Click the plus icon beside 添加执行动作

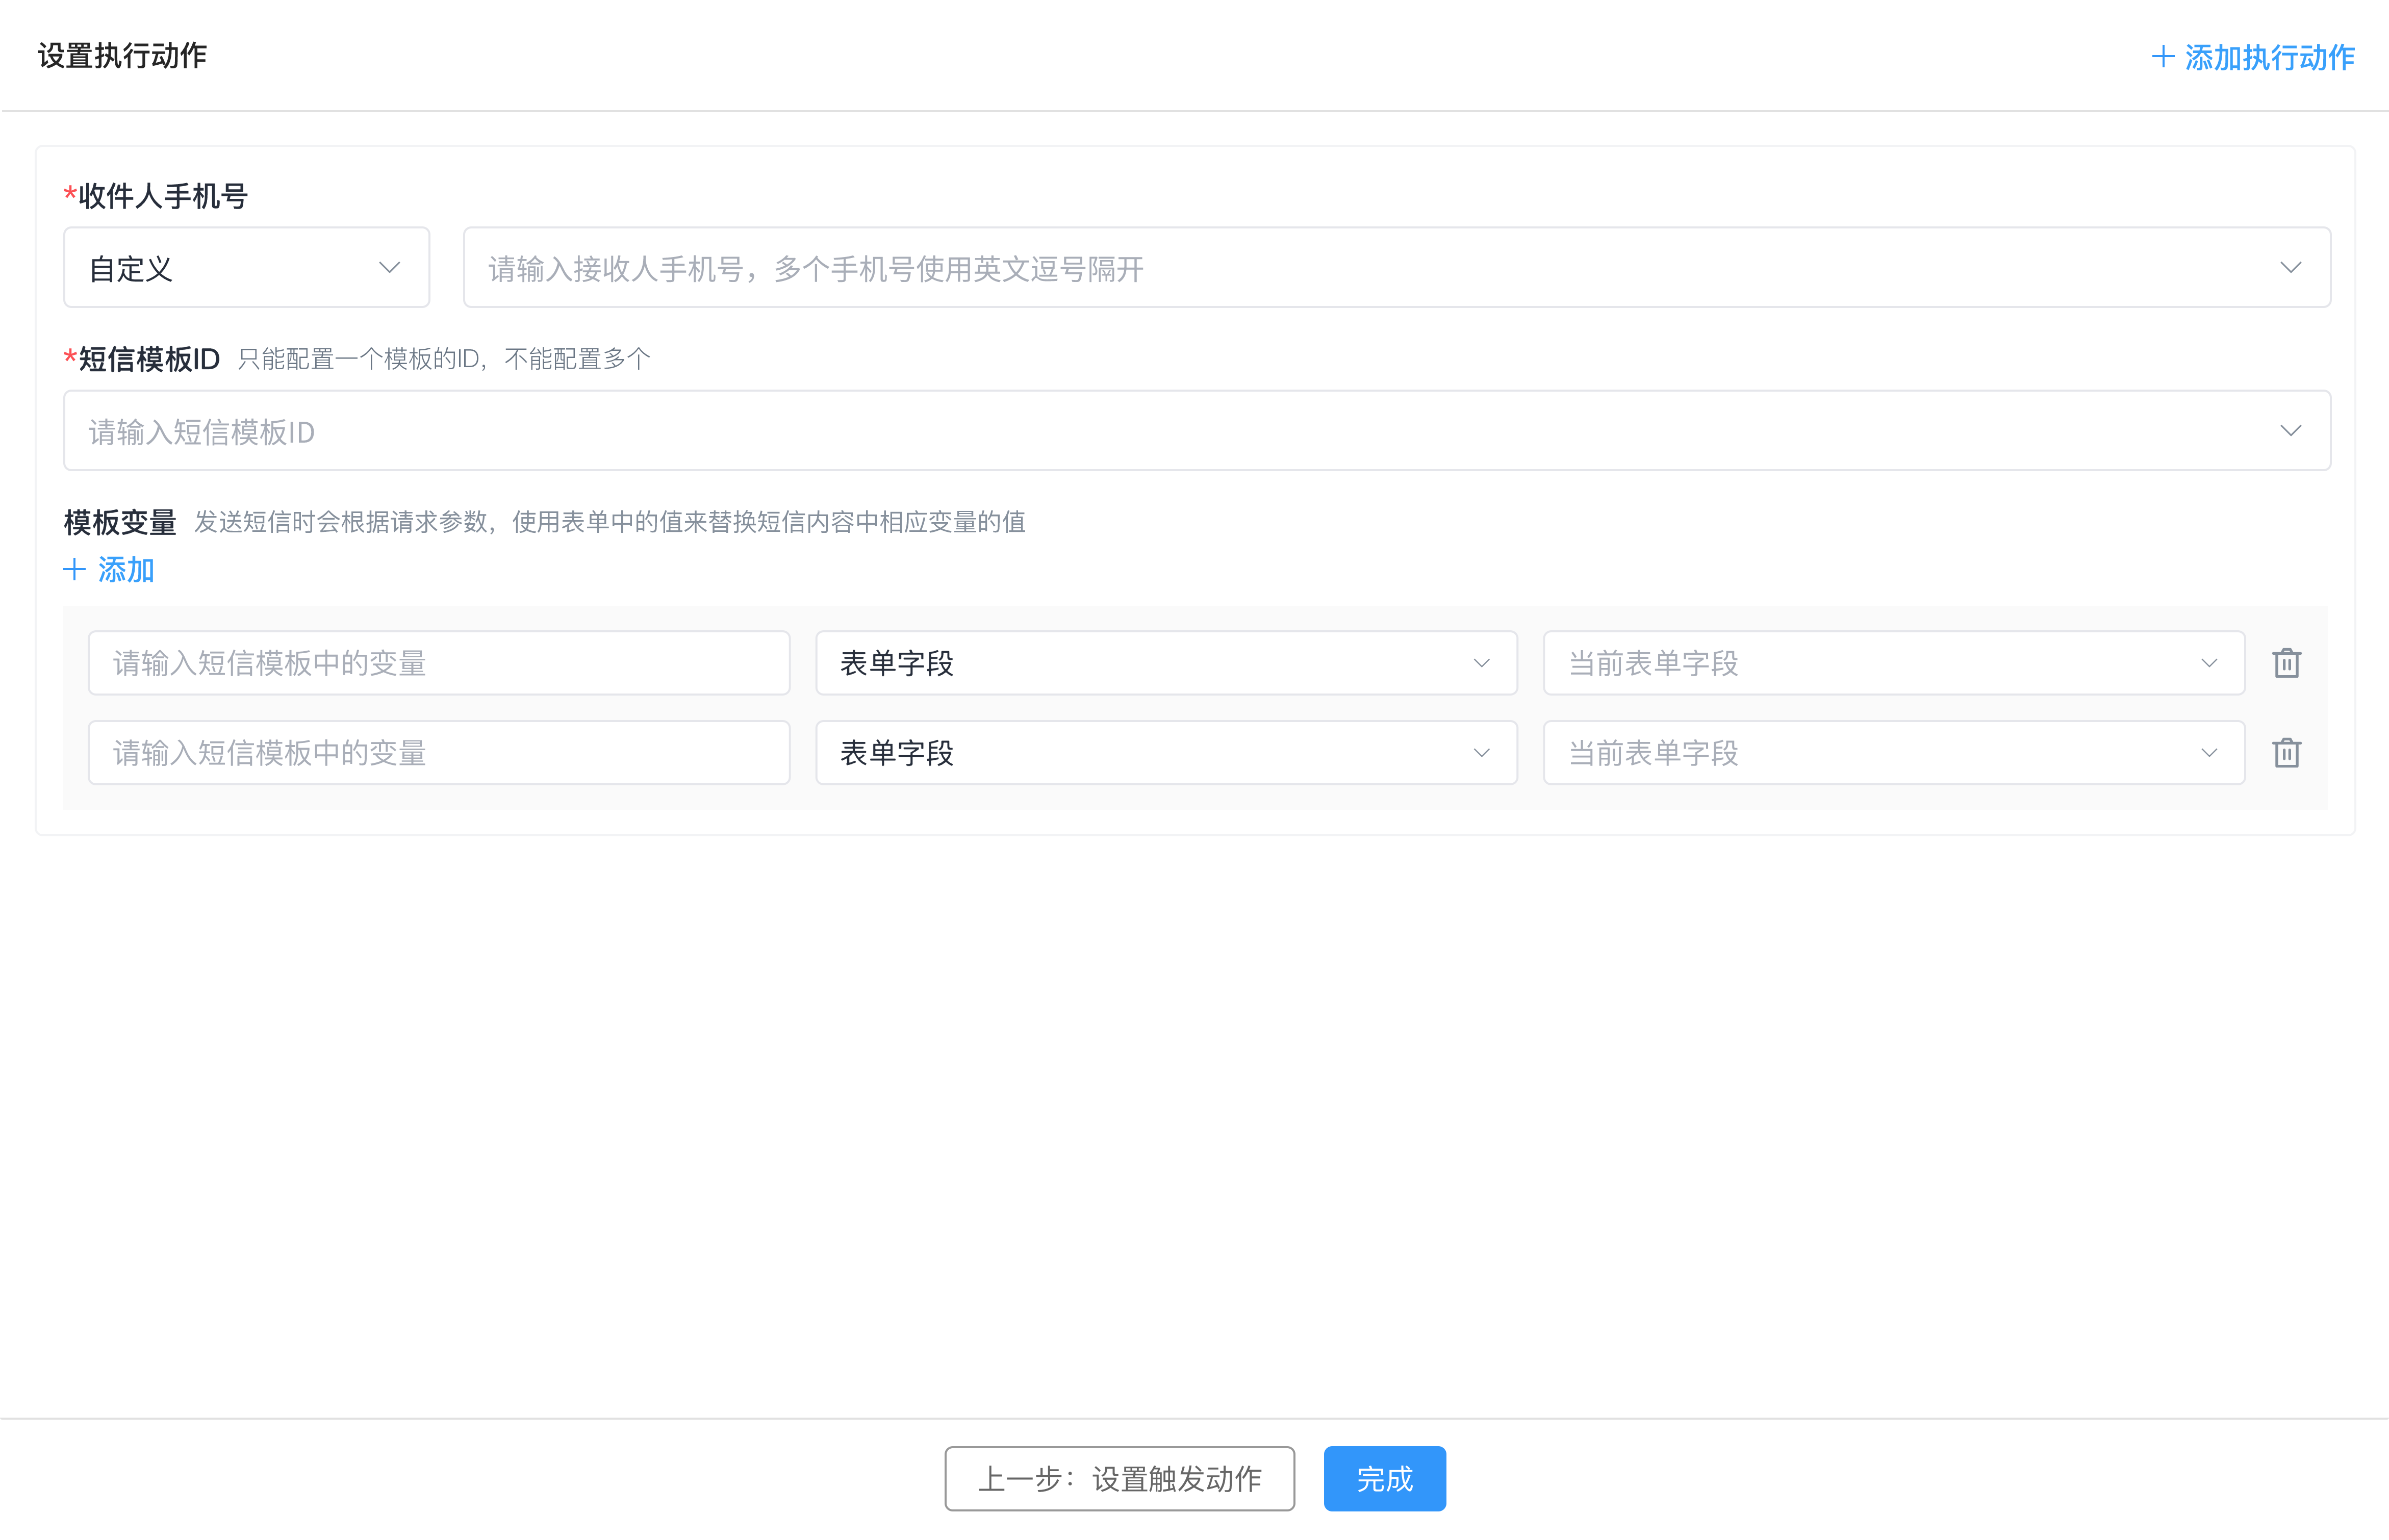tap(2162, 57)
